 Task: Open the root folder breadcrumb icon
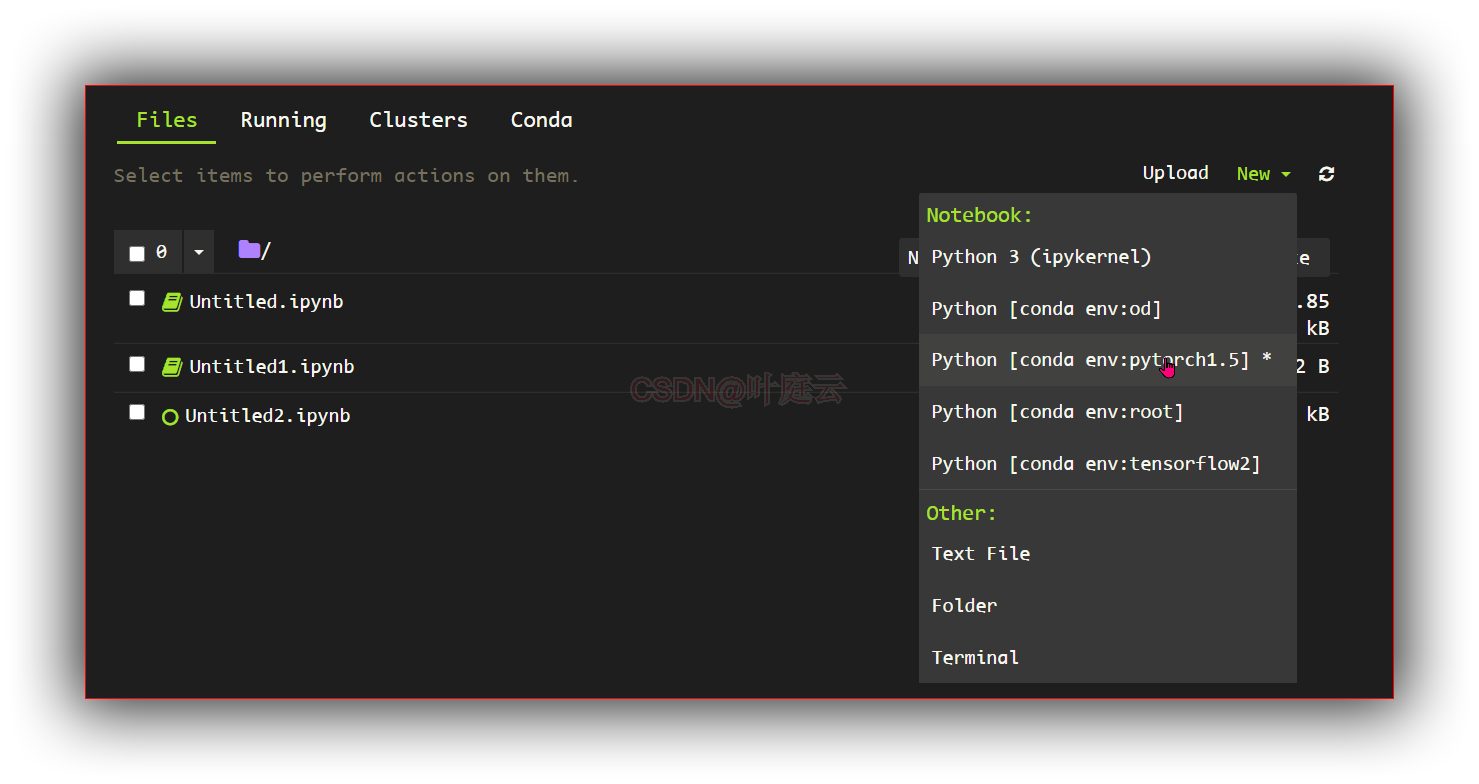(x=250, y=248)
